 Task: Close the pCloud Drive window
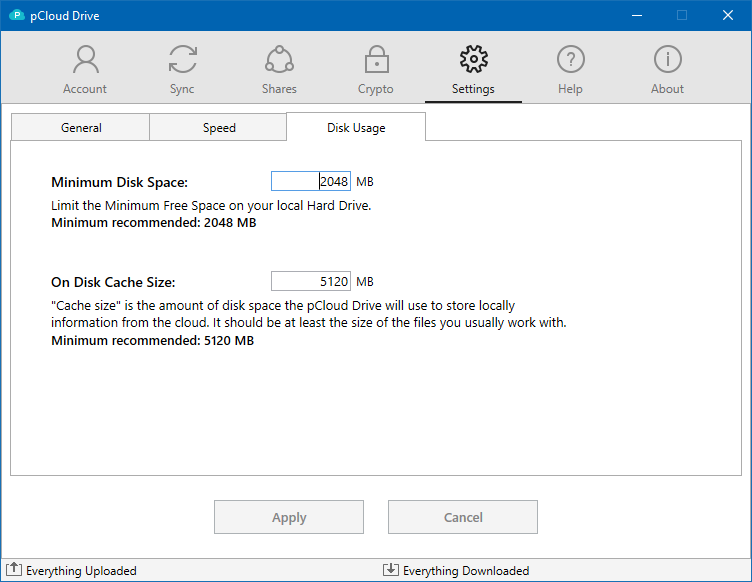(728, 15)
